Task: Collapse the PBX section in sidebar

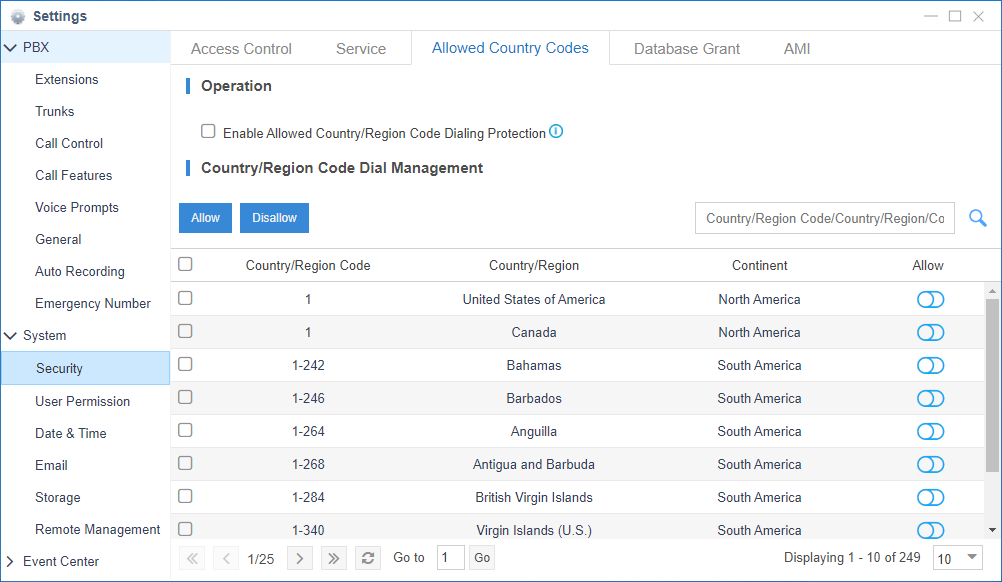Action: pos(11,47)
